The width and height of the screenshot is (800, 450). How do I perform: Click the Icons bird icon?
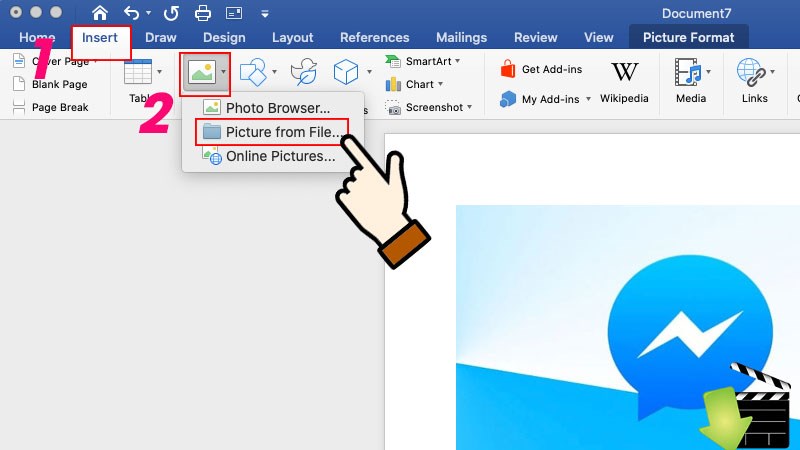tap(304, 72)
